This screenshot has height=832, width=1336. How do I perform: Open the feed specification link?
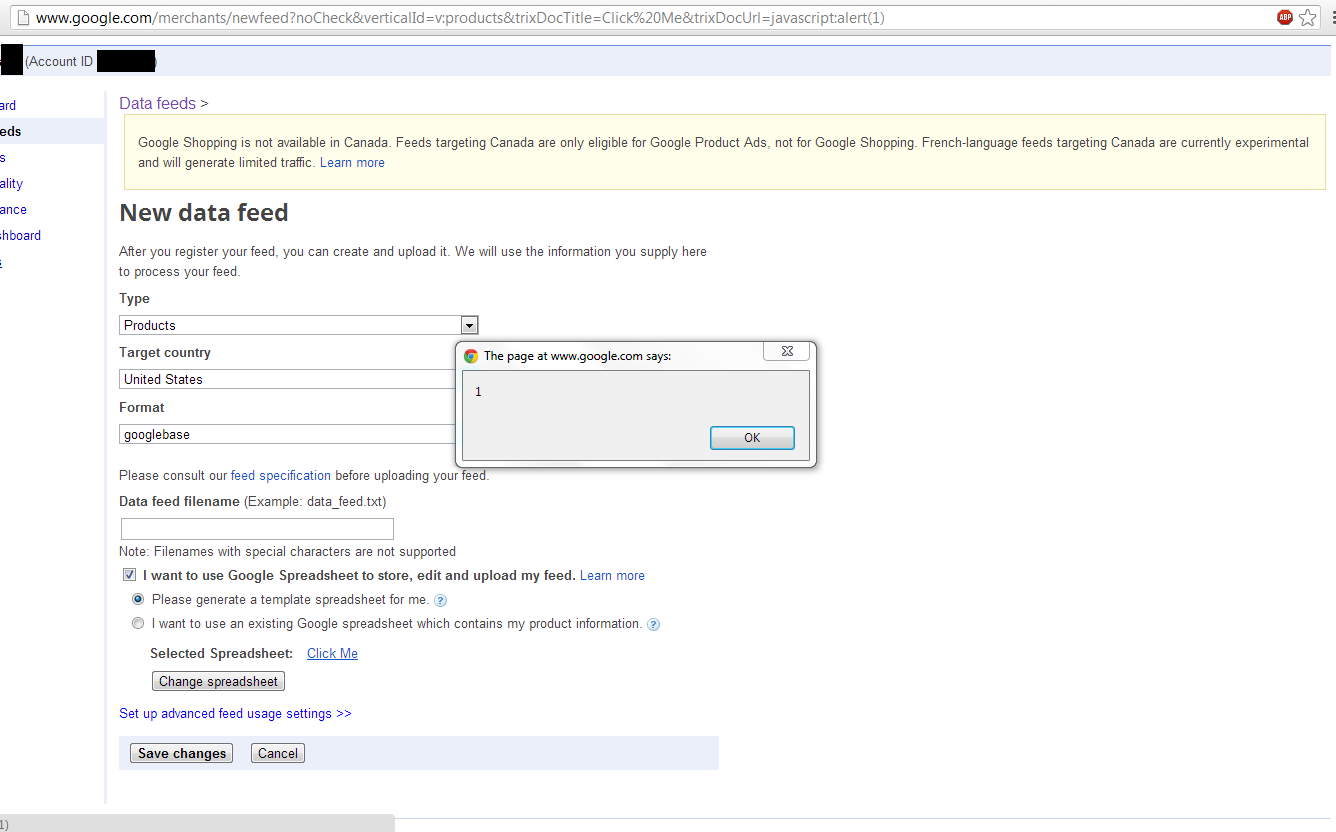tap(281, 475)
